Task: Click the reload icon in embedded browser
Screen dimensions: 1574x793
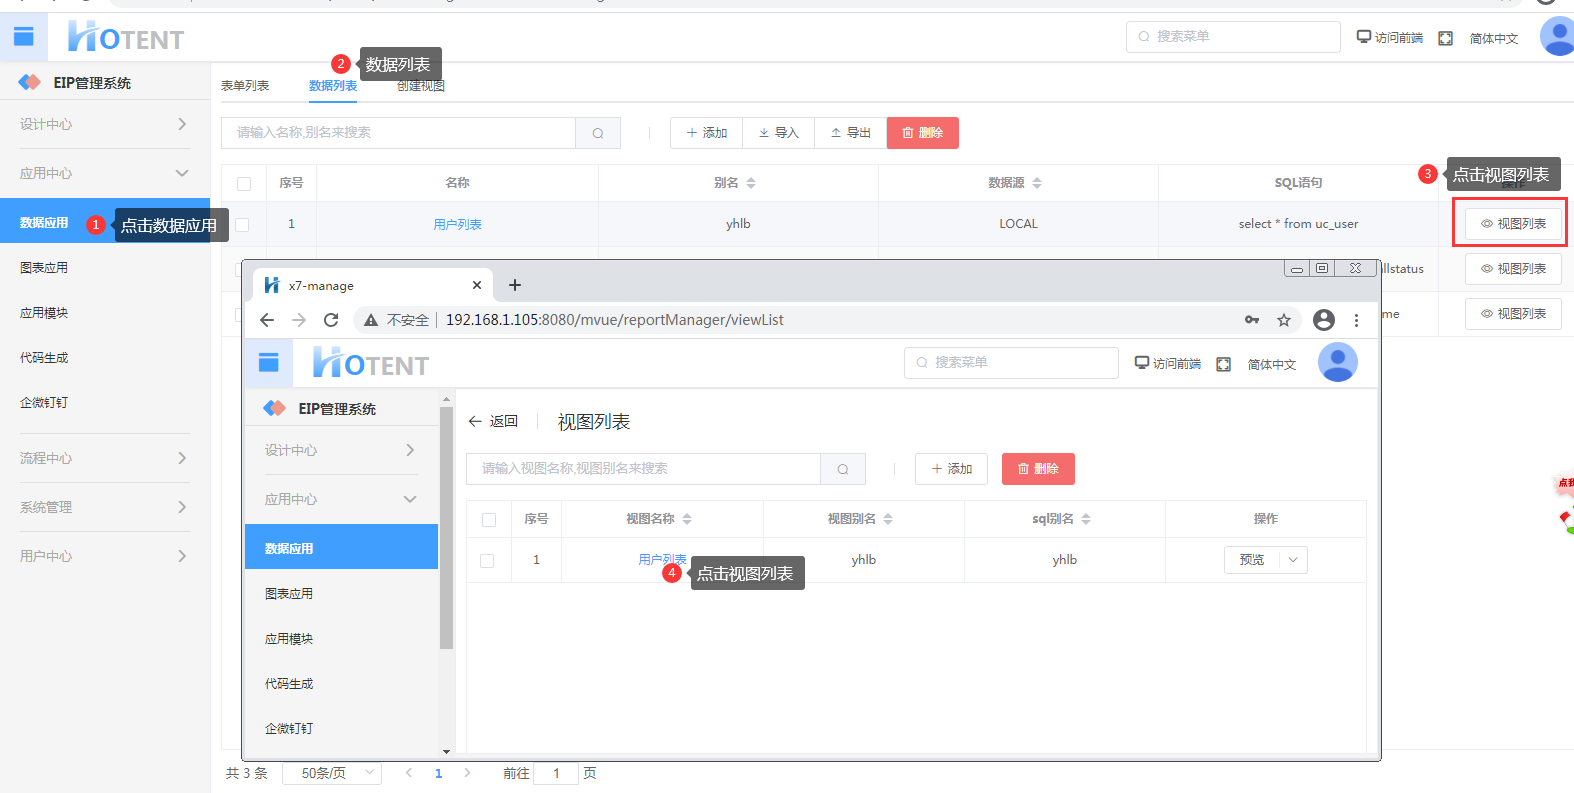Action: tap(331, 320)
